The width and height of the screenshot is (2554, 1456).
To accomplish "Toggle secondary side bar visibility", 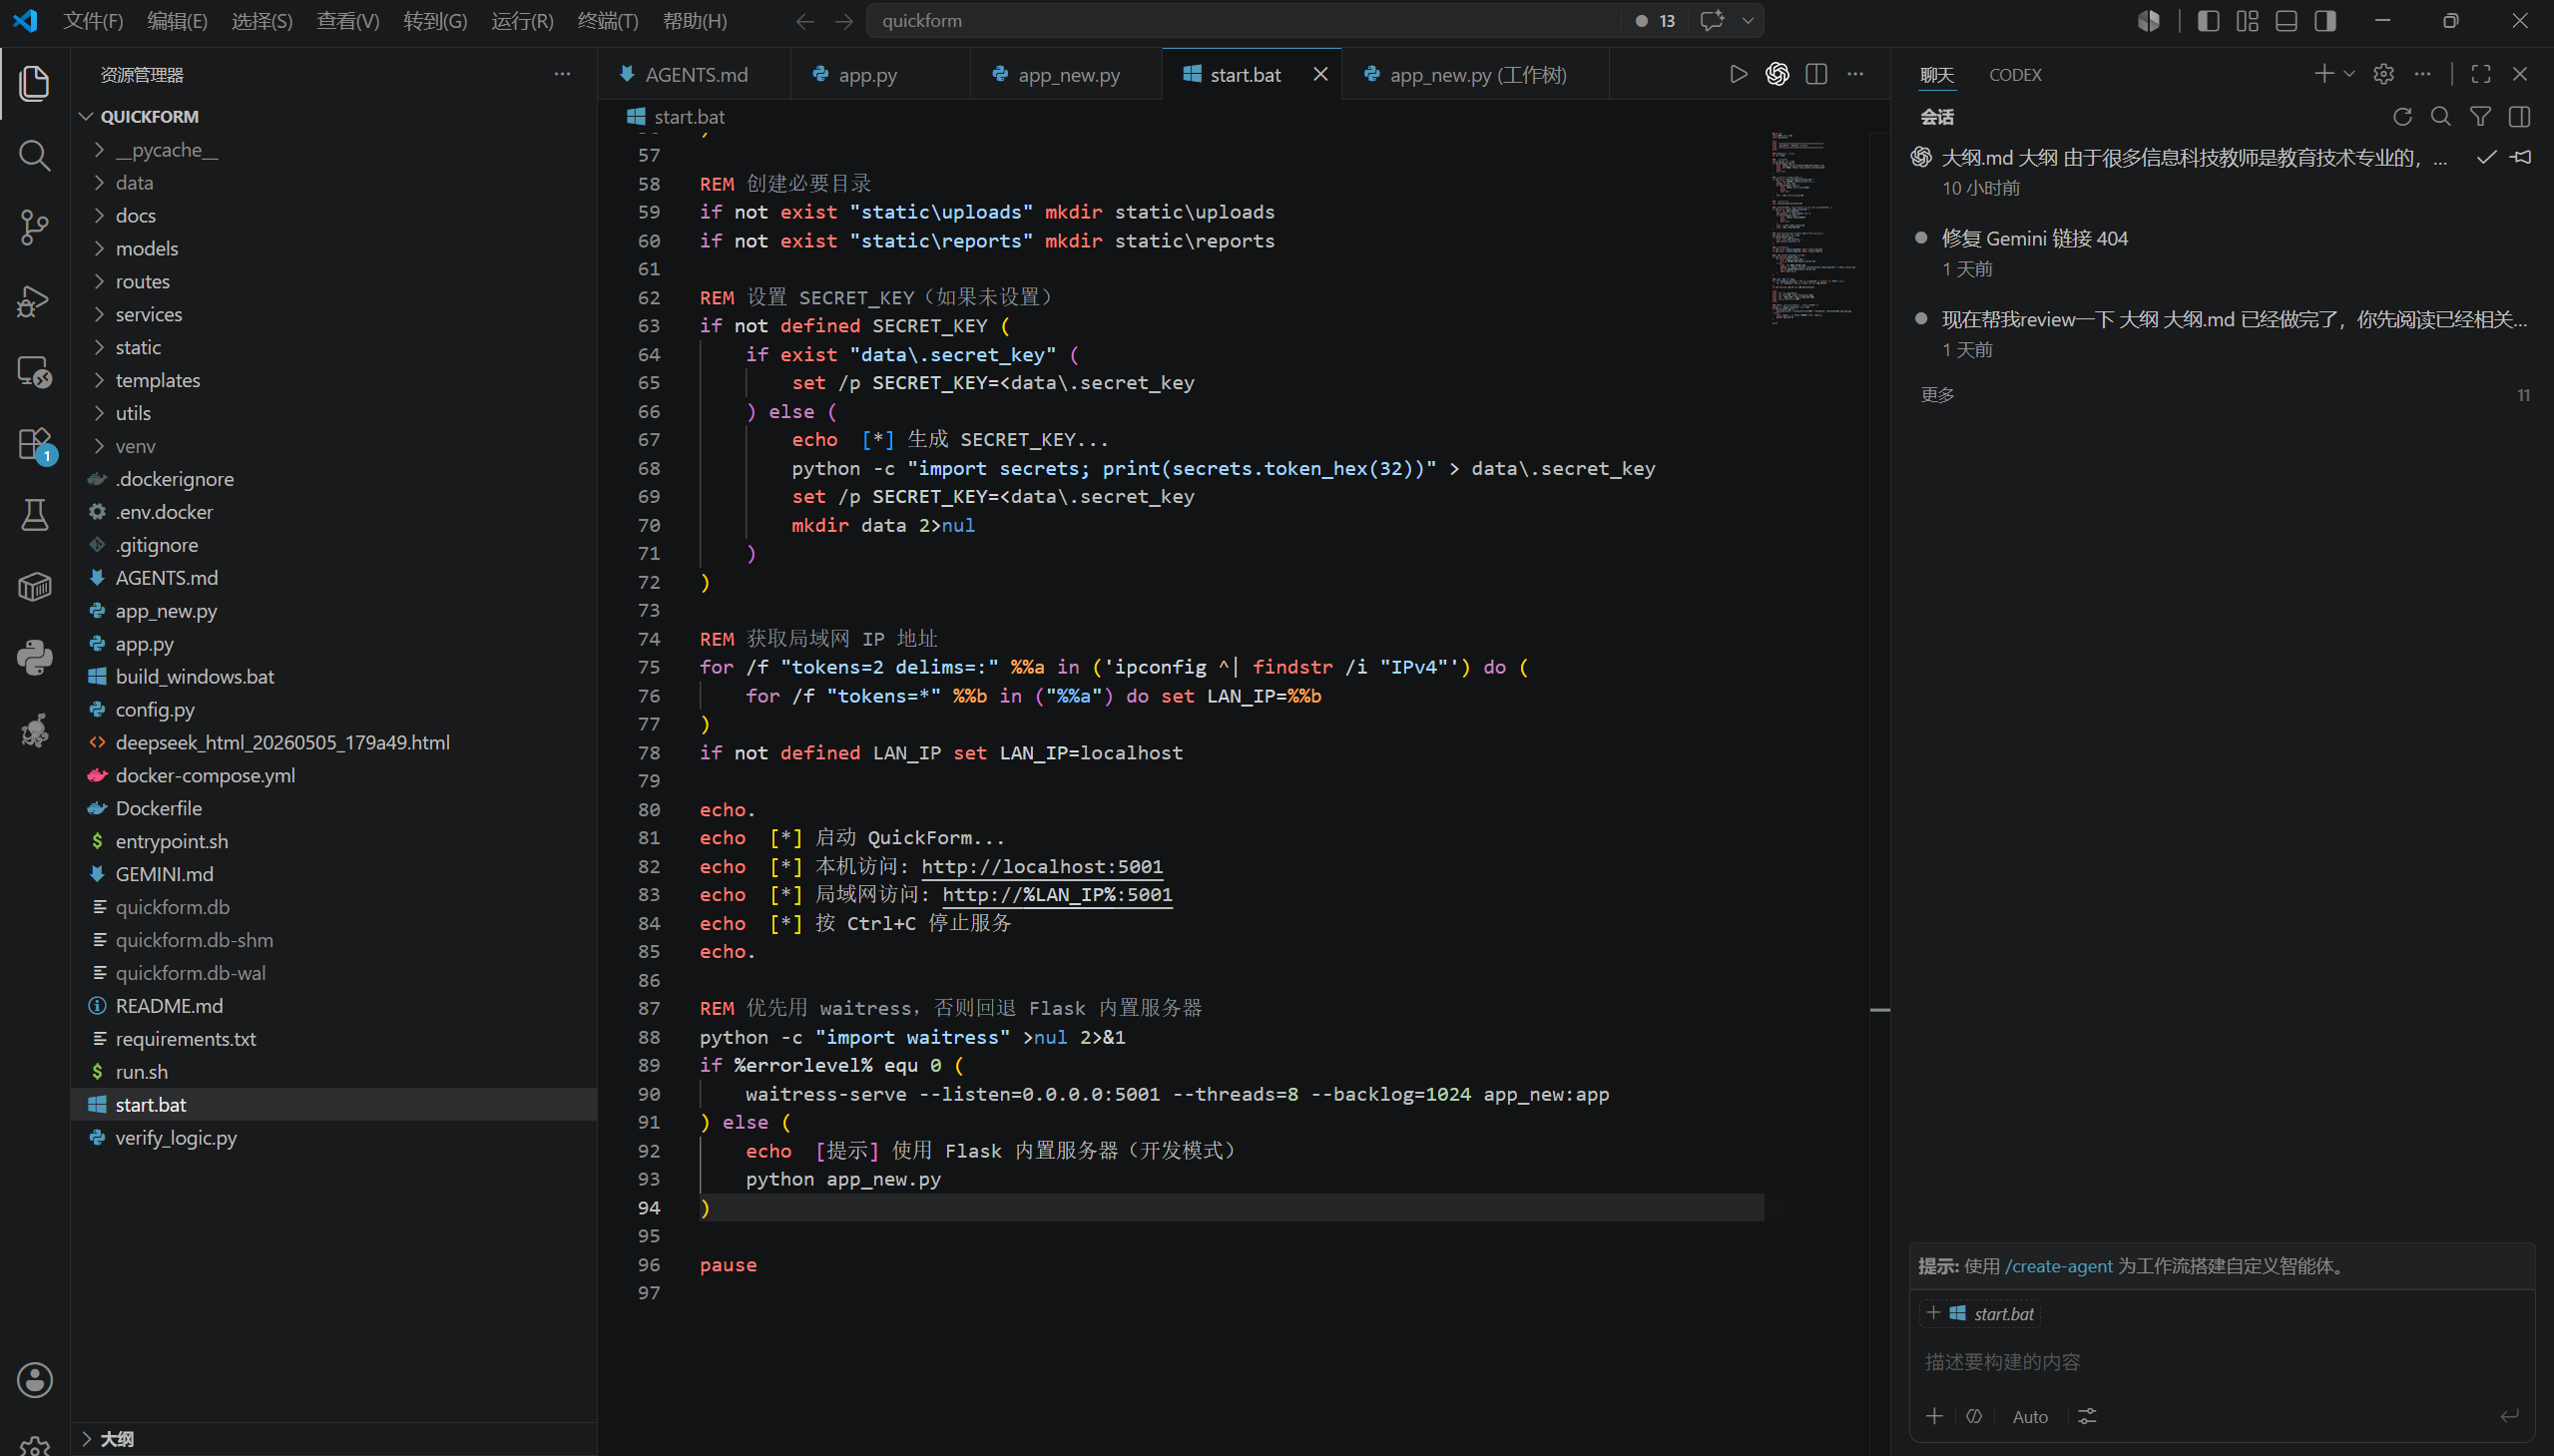I will [2325, 21].
